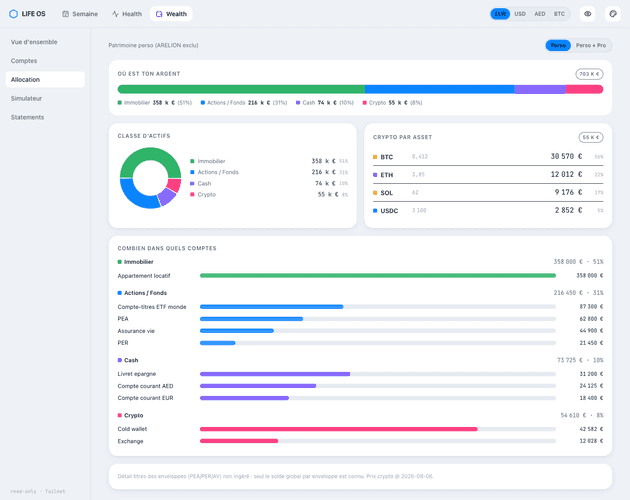
Task: Click the Compte courant AED label
Action: pos(145,386)
